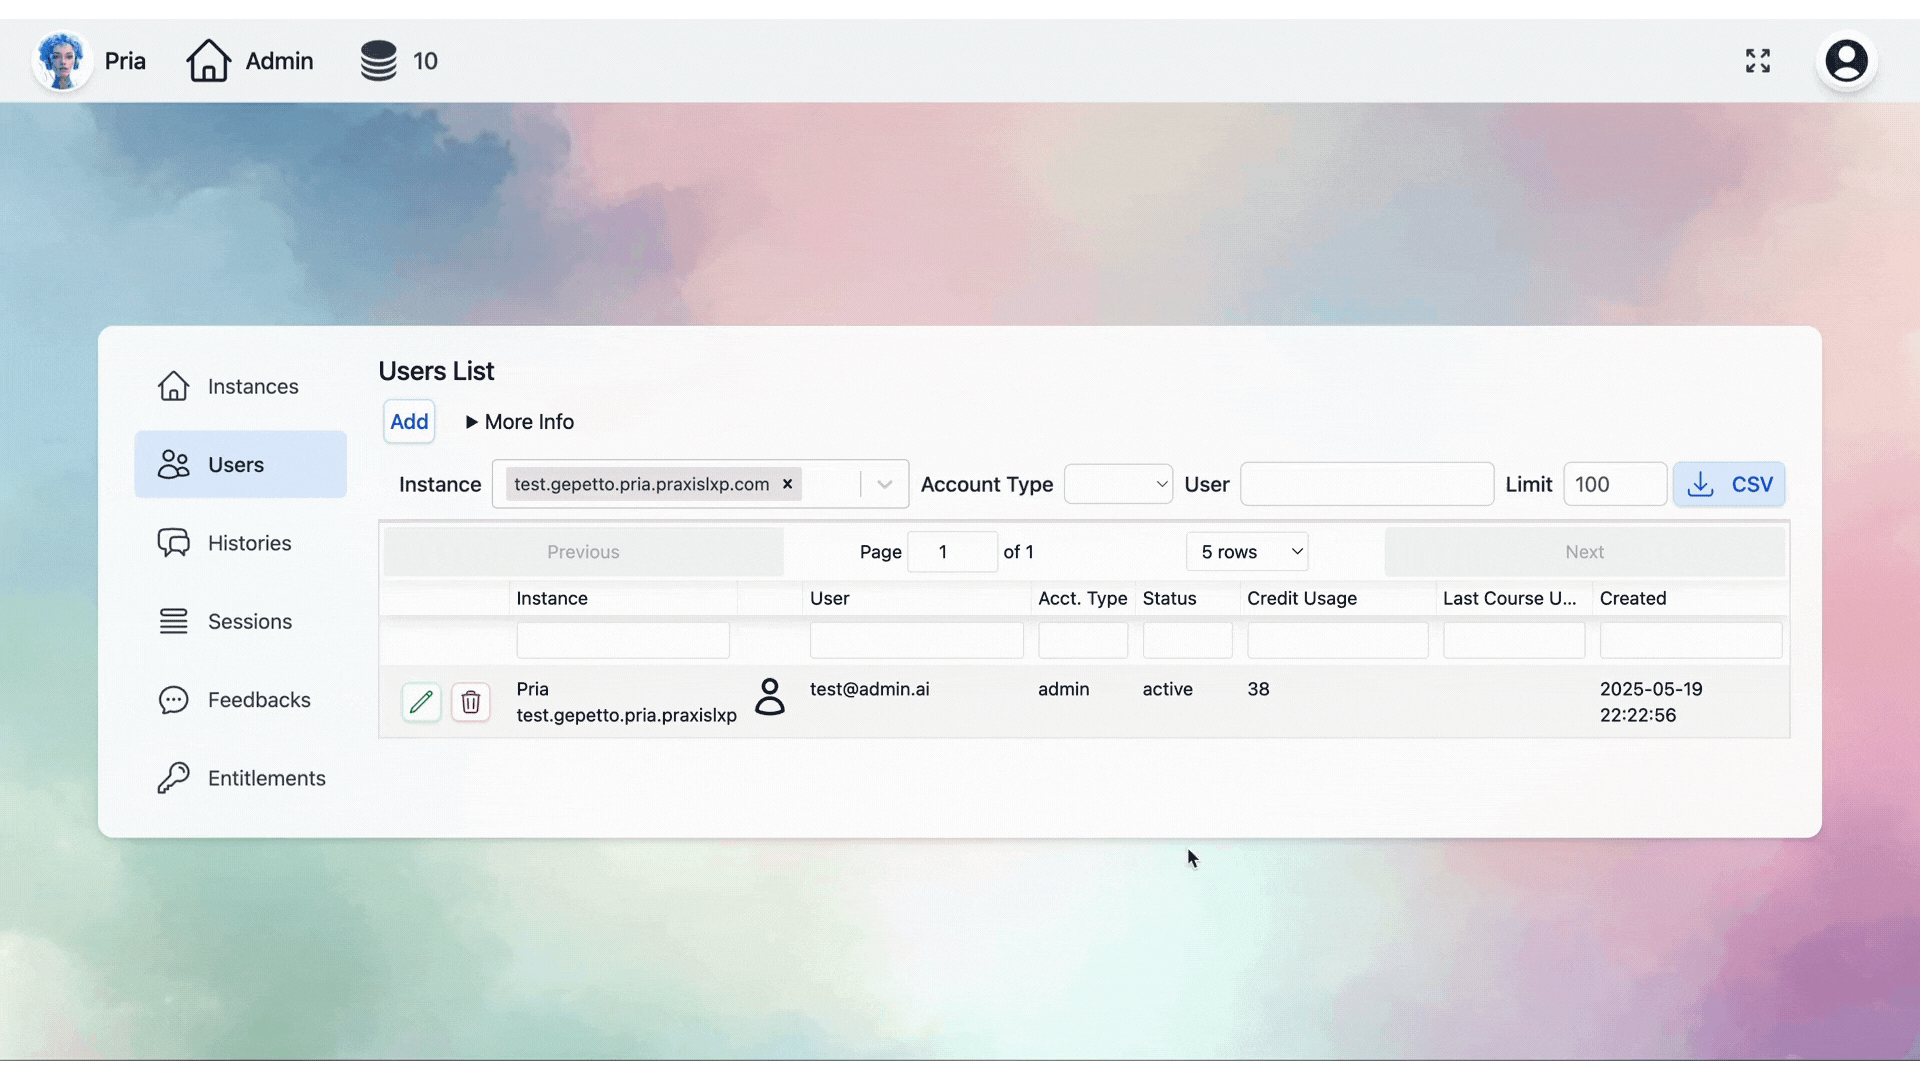Open the rows per page selector

pos(1247,551)
